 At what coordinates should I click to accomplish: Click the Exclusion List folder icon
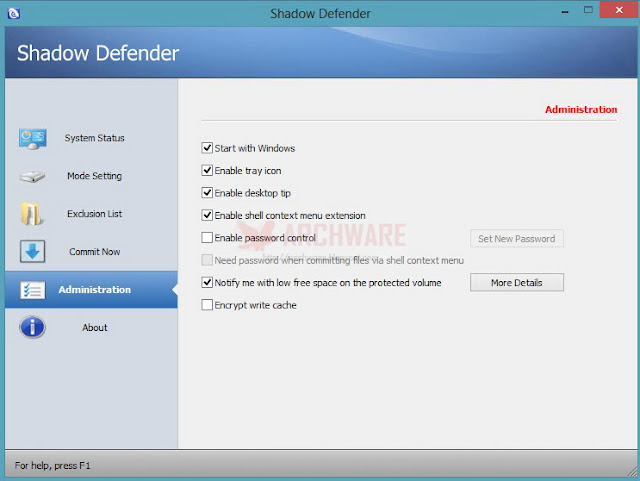tap(32, 214)
